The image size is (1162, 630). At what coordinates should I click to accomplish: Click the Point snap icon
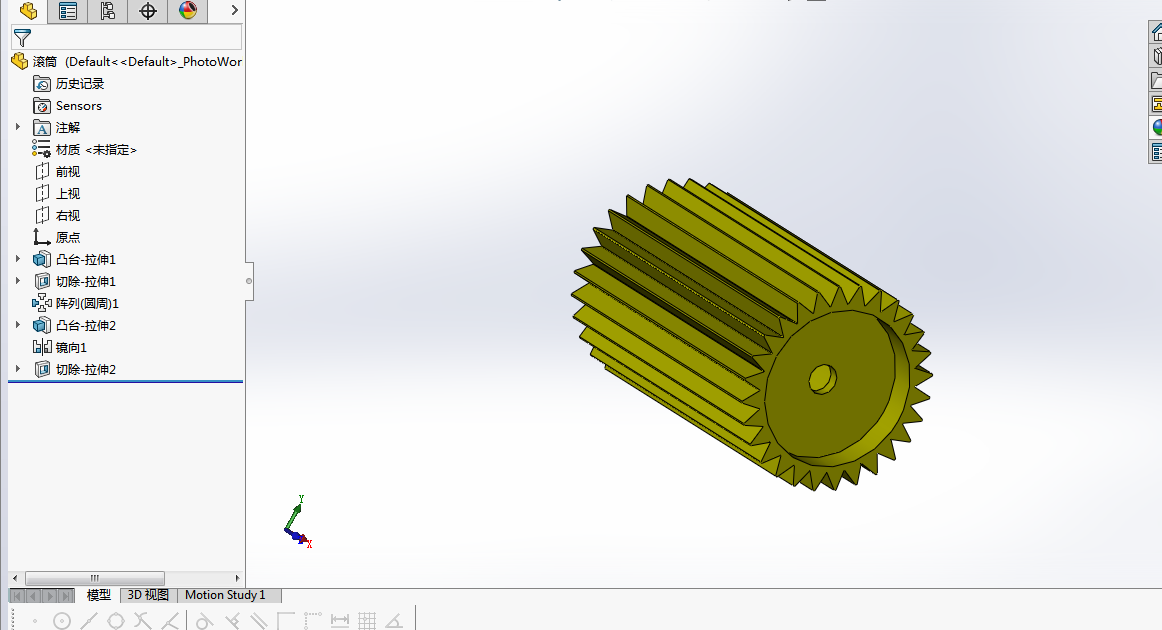pyautogui.click(x=35, y=621)
